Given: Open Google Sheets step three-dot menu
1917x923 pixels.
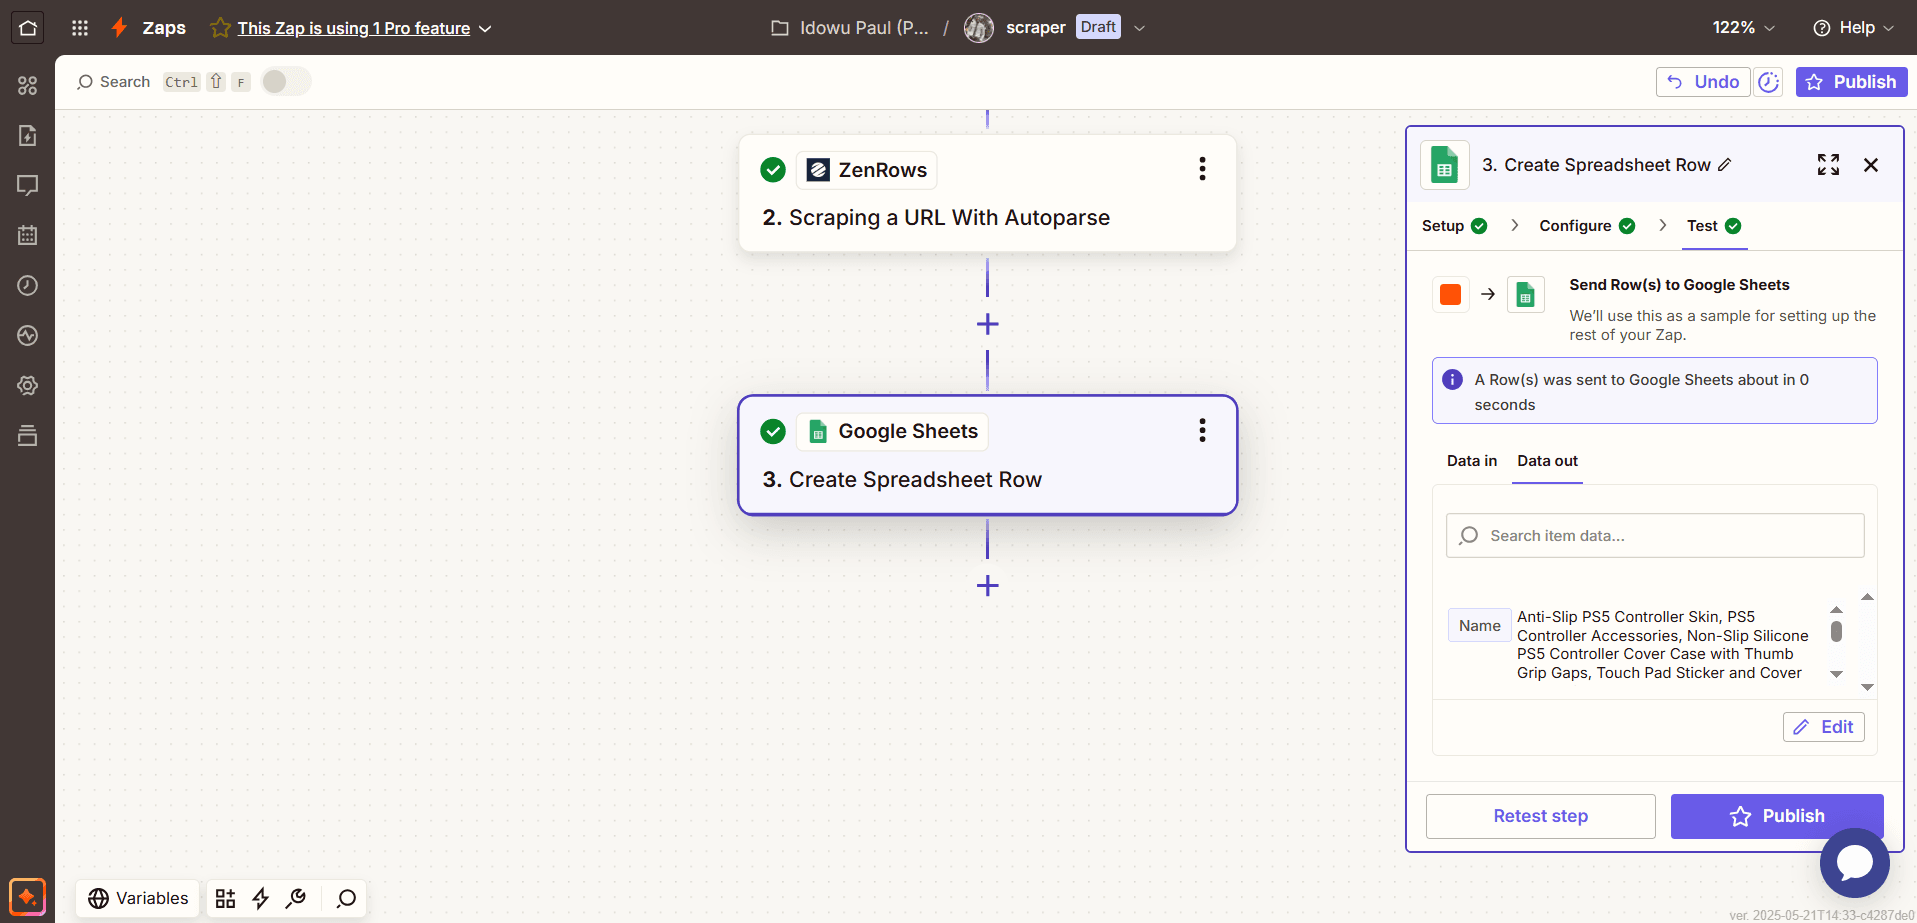Looking at the screenshot, I should coord(1202,431).
